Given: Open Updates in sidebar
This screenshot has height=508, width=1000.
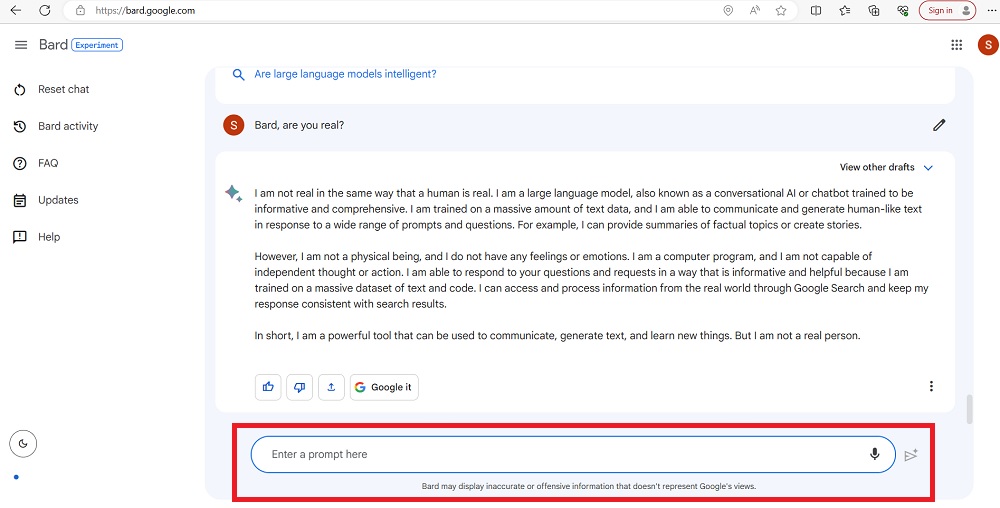Looking at the screenshot, I should [x=46, y=200].
